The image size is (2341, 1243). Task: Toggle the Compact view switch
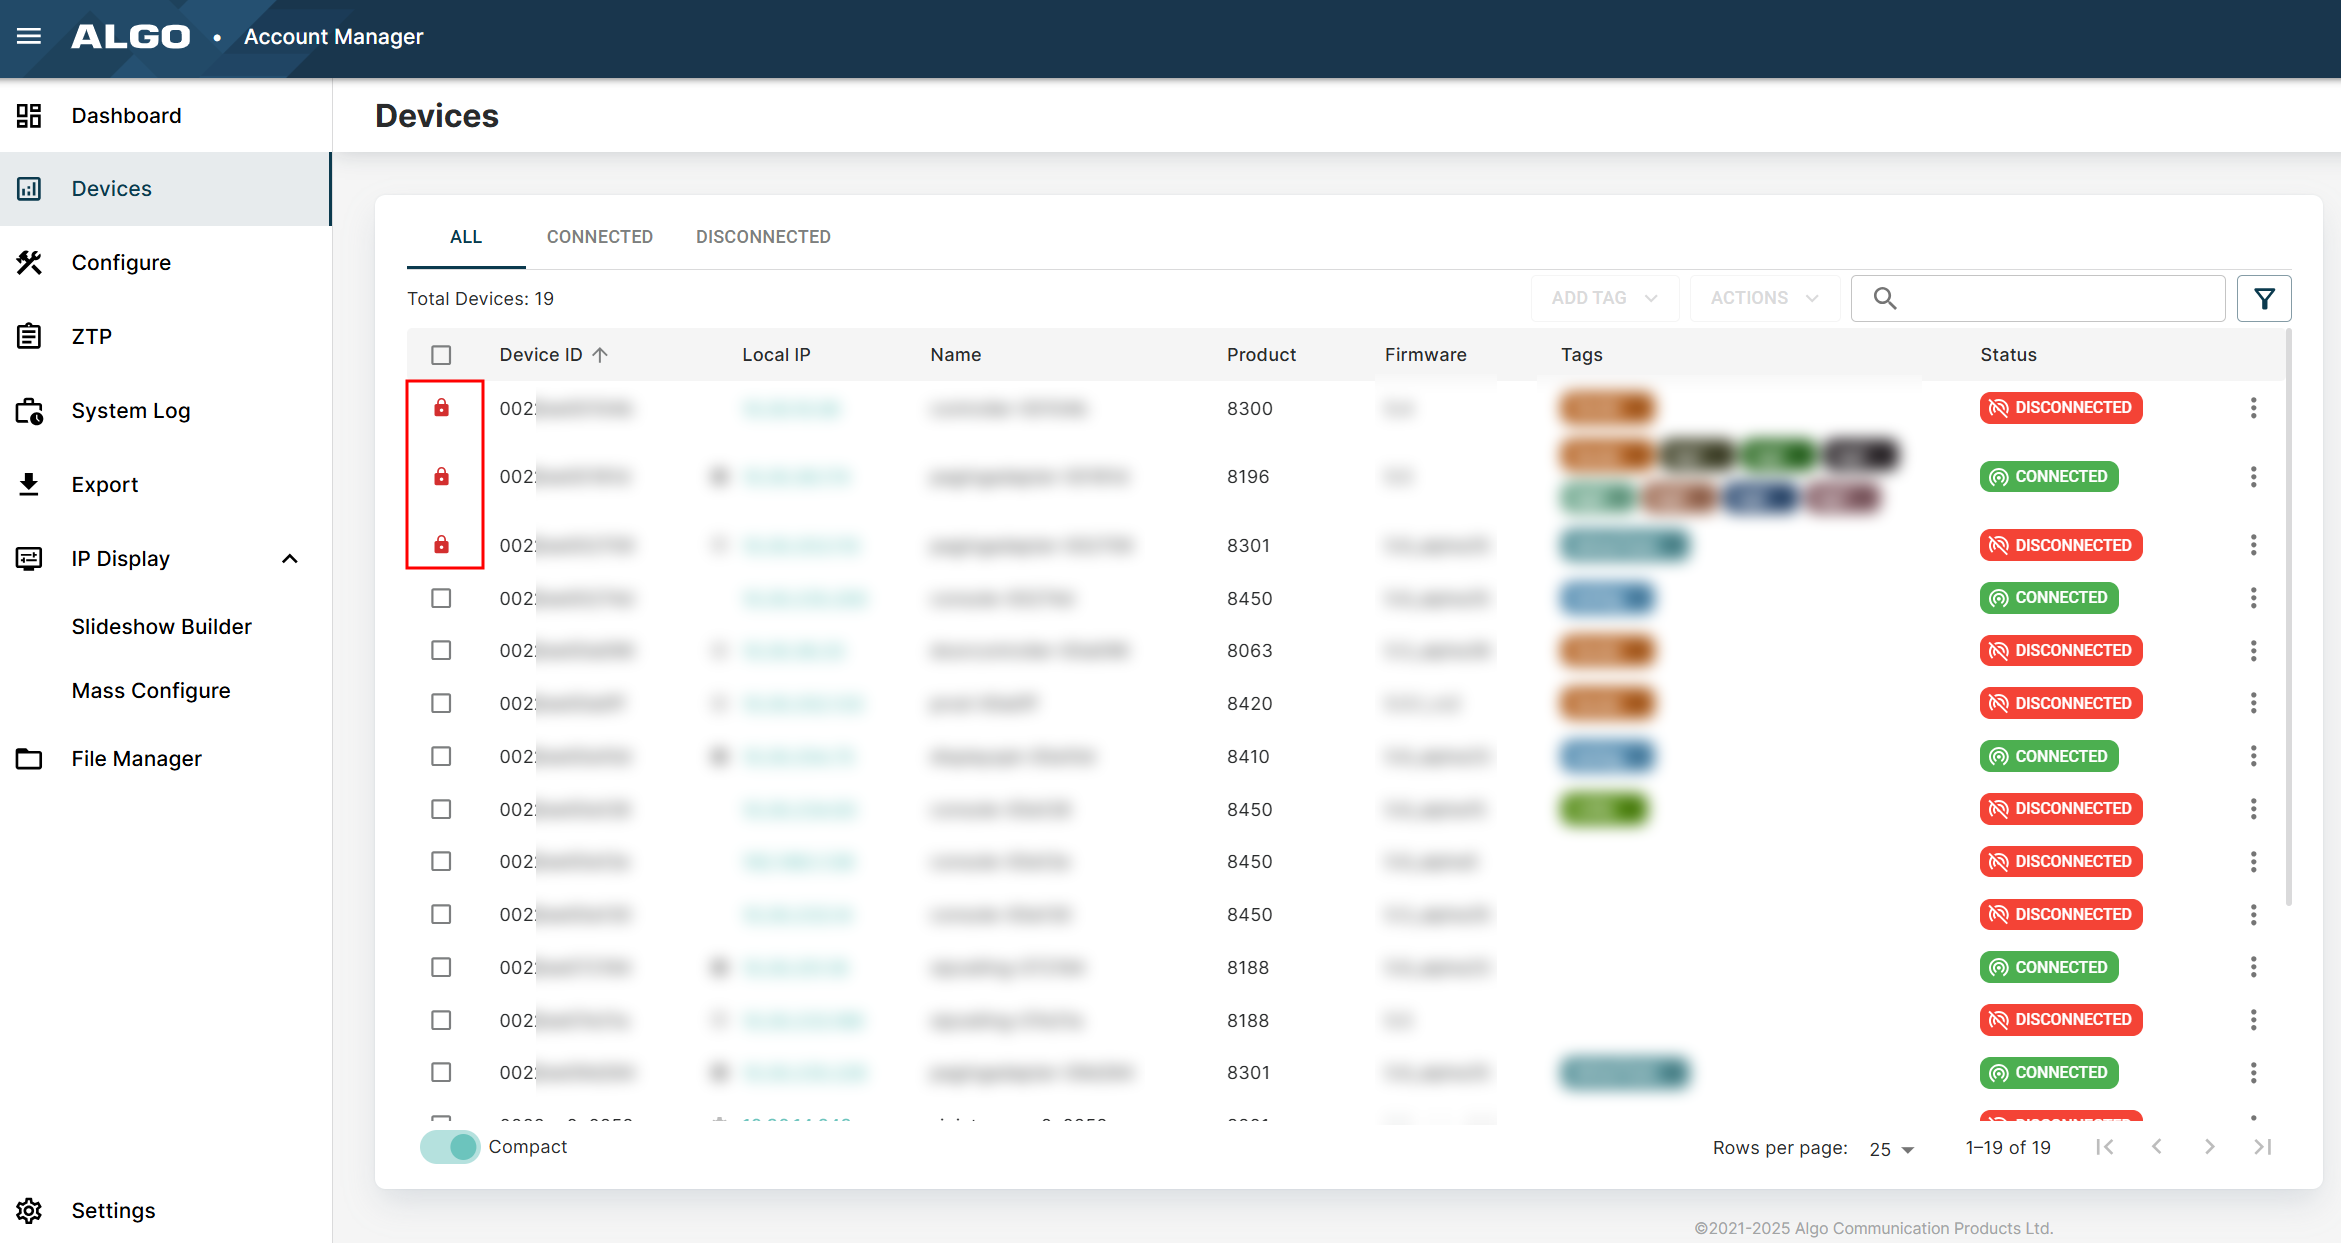(450, 1147)
